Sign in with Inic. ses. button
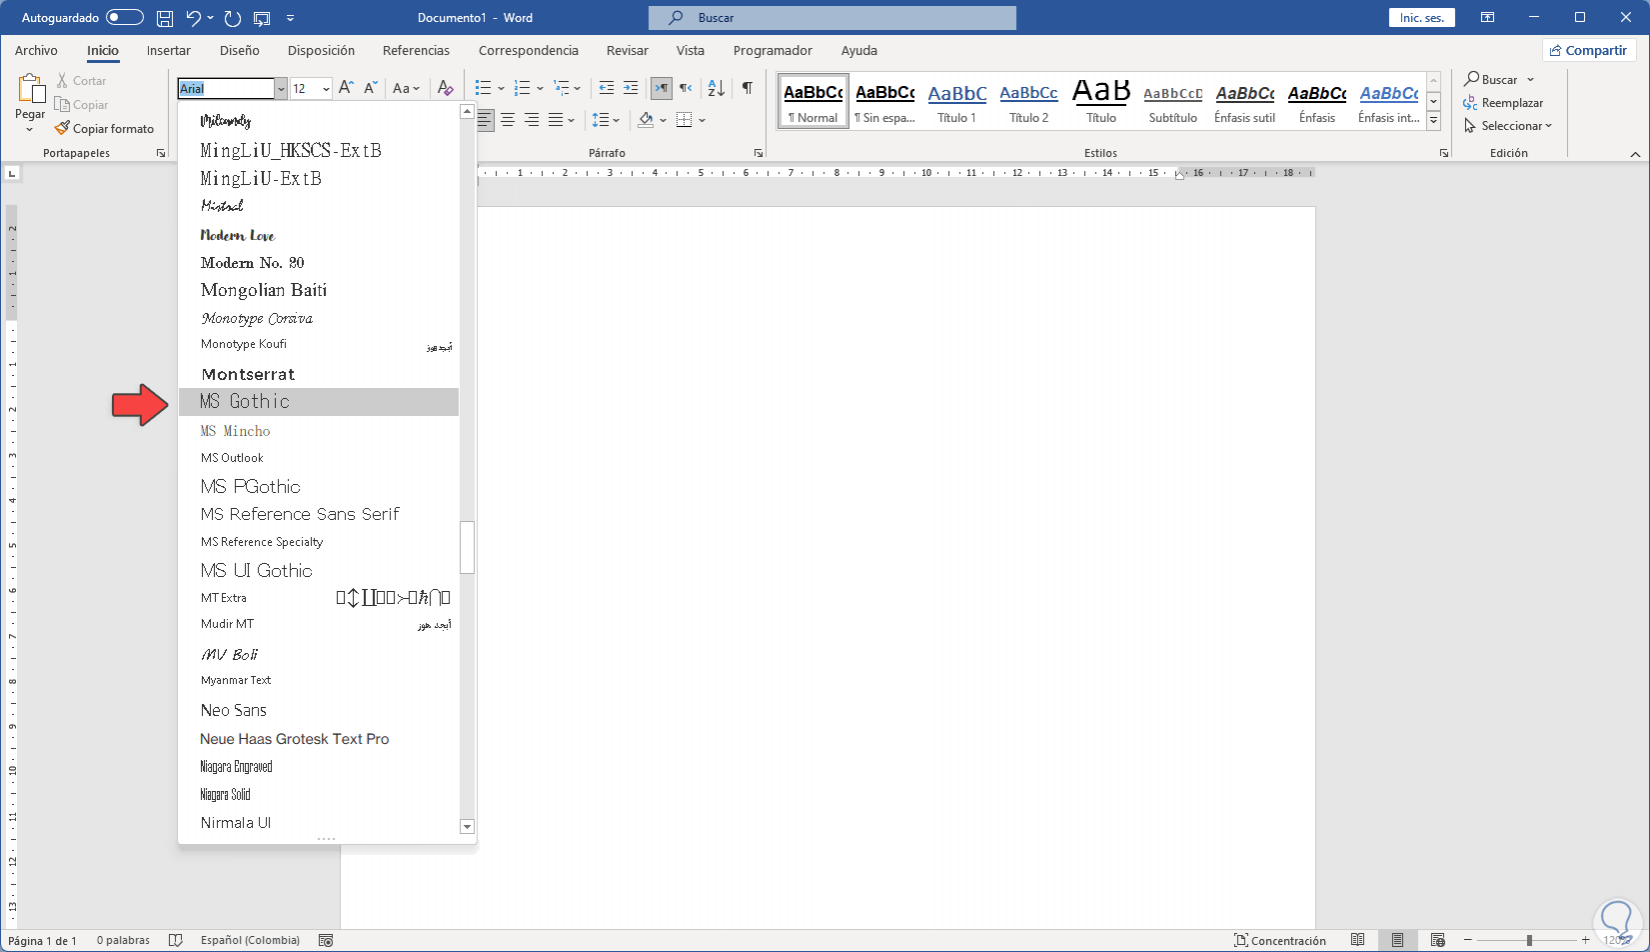 (x=1422, y=18)
